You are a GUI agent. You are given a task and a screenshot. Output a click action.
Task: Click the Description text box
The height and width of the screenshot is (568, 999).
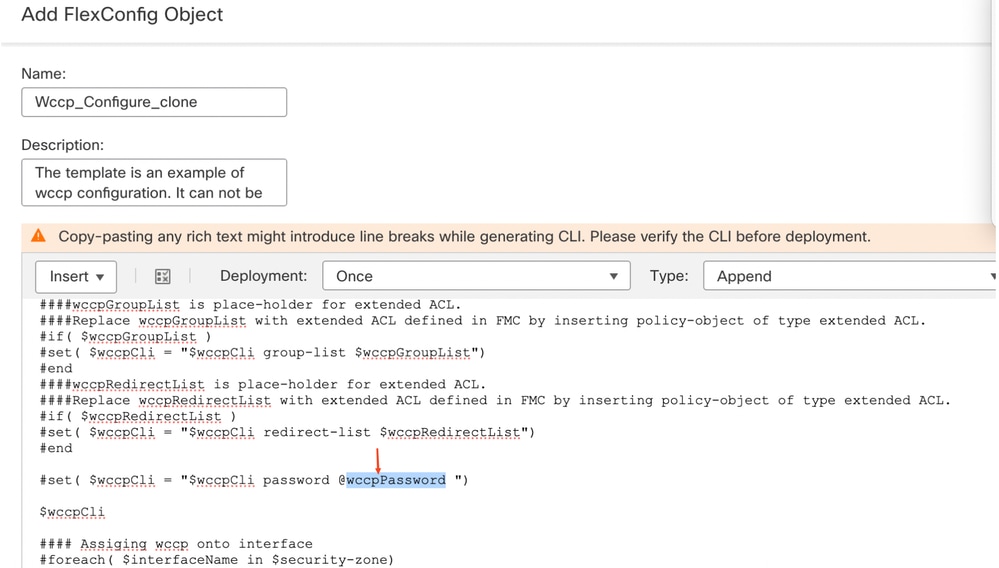point(154,183)
